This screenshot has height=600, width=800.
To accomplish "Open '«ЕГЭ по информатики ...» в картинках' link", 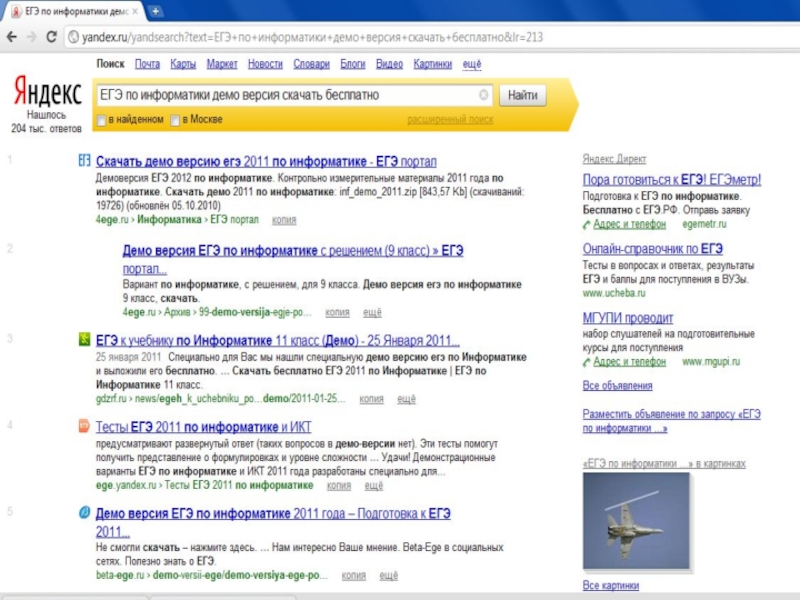I will coord(664,464).
